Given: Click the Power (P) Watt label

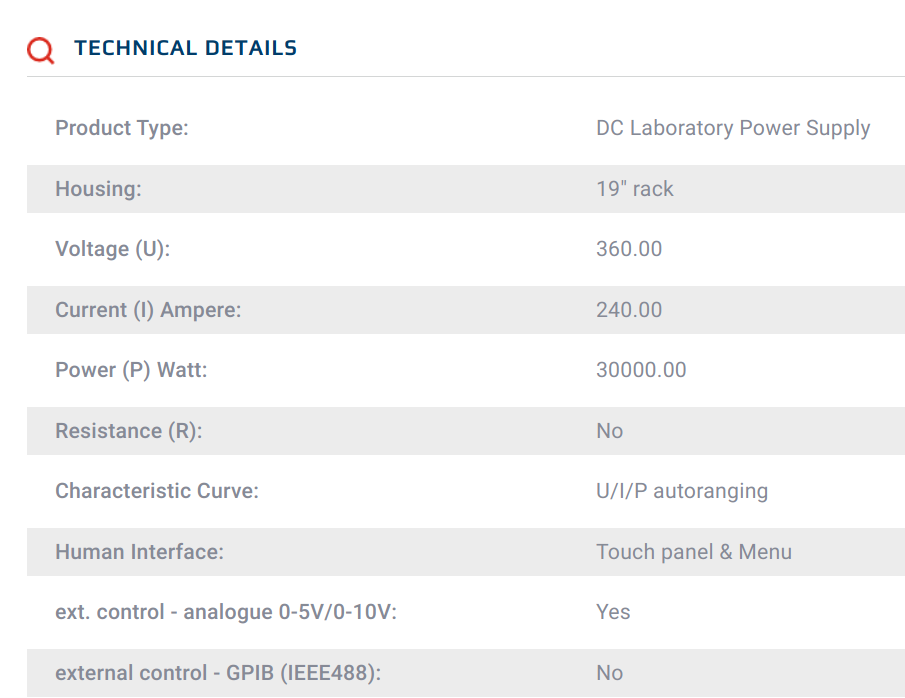Looking at the screenshot, I should tap(131, 370).
